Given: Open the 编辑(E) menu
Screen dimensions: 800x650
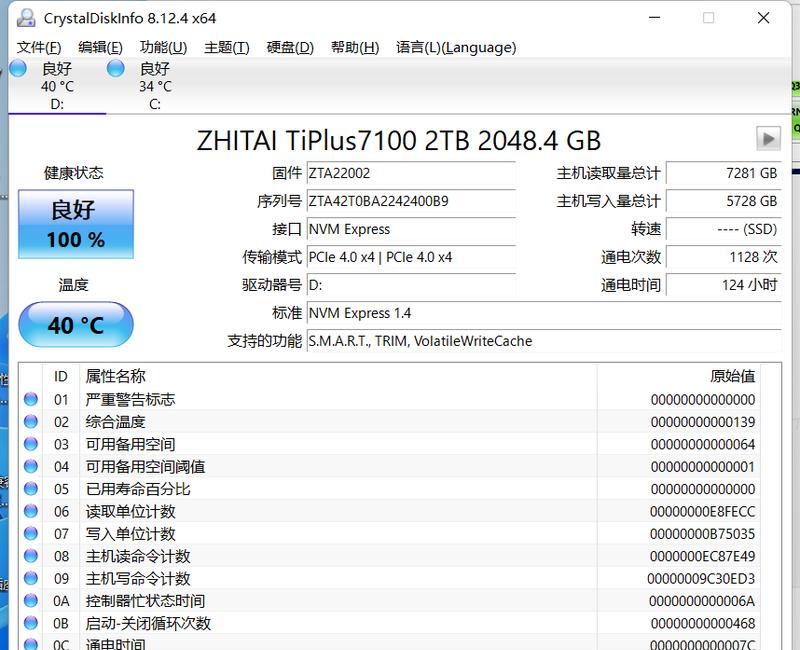Looking at the screenshot, I should point(101,47).
